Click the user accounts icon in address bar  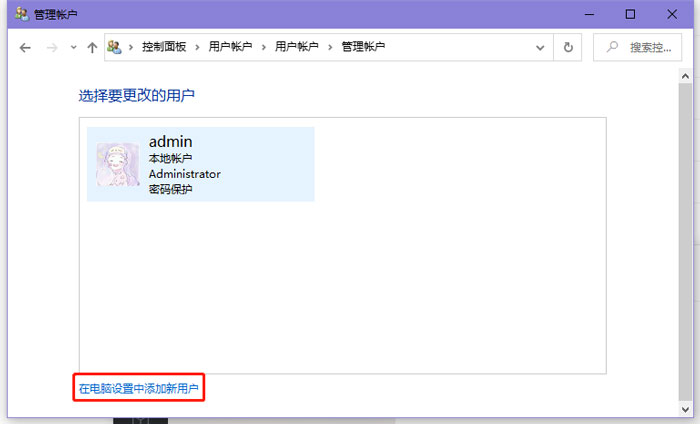click(x=115, y=47)
